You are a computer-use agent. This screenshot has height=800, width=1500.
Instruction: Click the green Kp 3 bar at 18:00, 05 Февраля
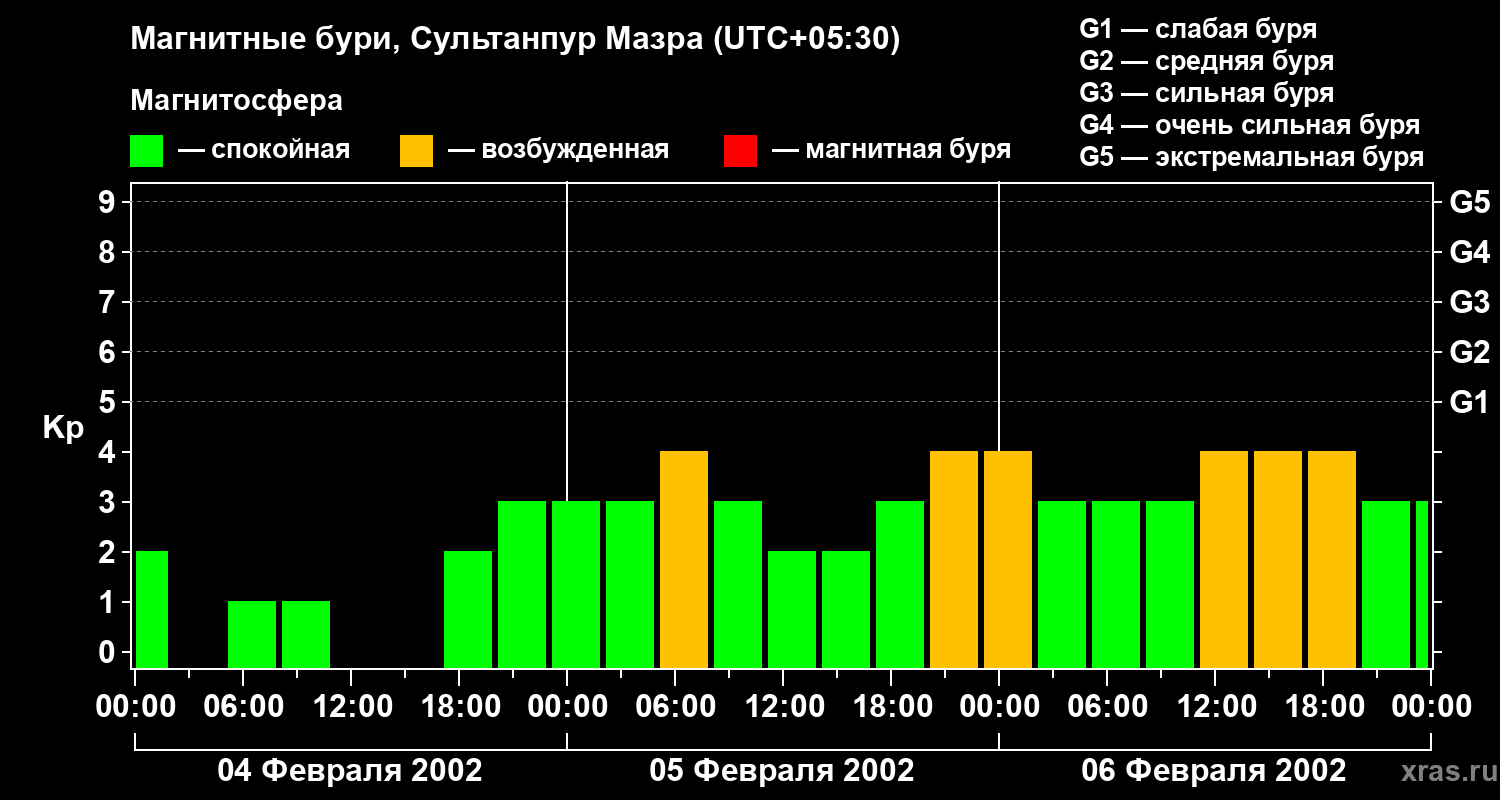tap(900, 584)
